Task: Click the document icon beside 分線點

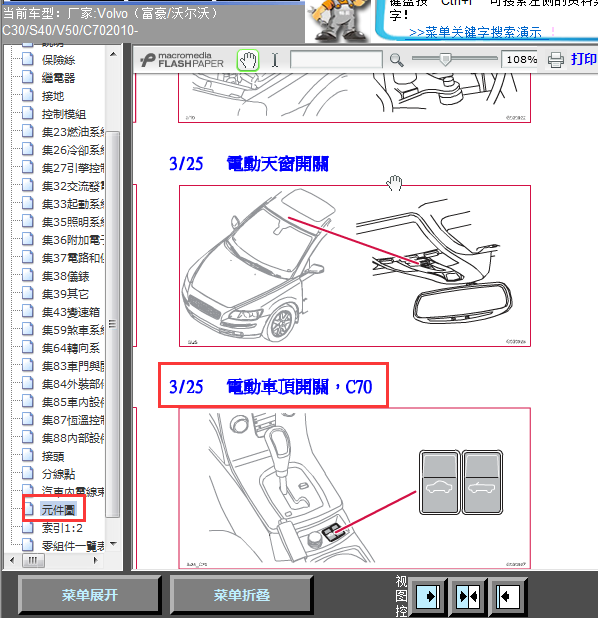Action: pyautogui.click(x=28, y=473)
